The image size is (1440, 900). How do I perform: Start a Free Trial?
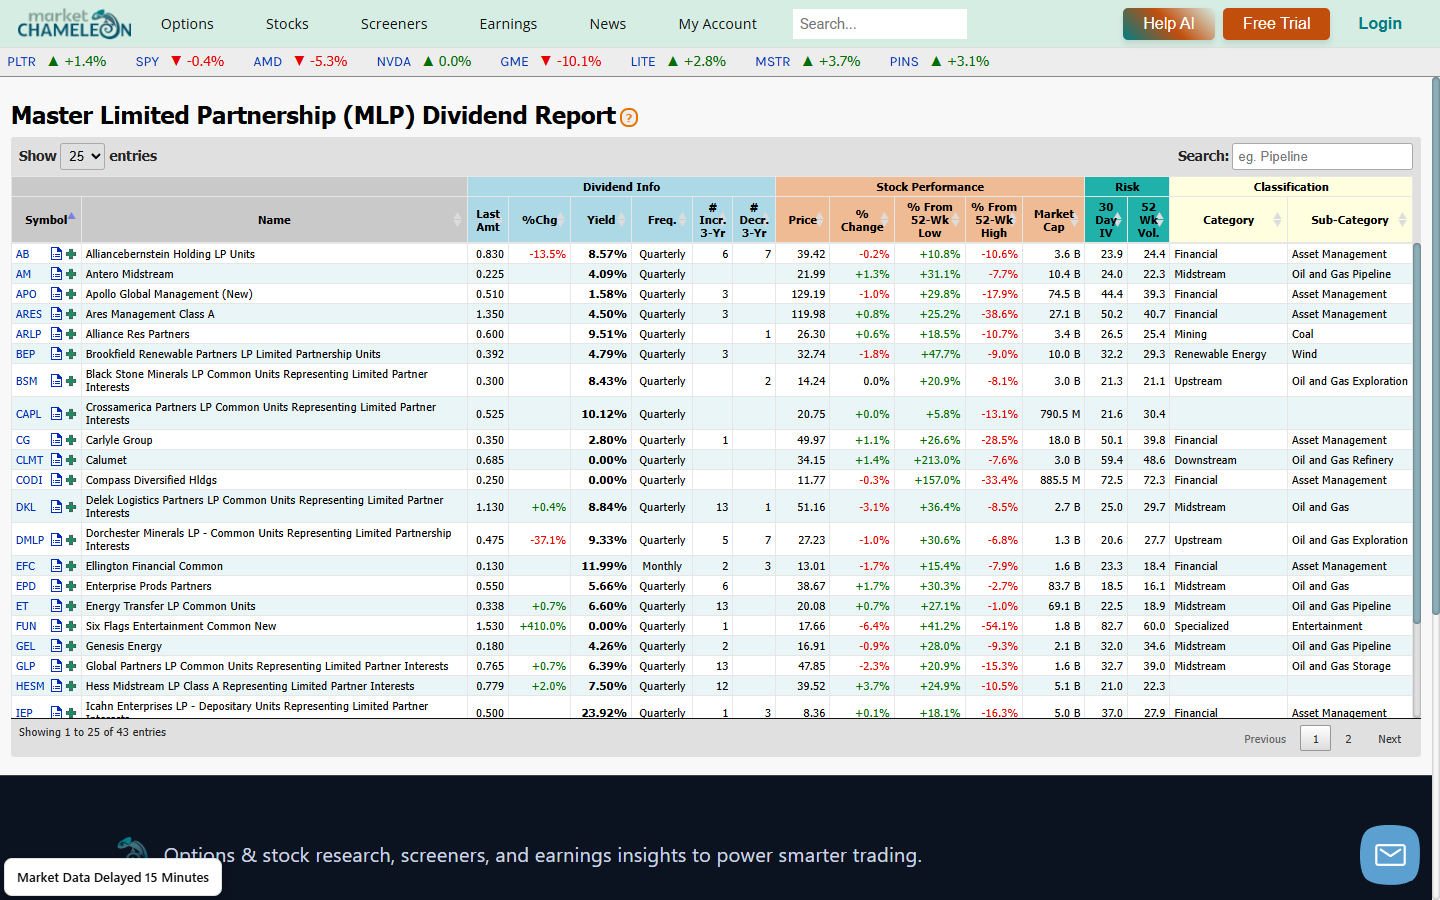[x=1276, y=24]
